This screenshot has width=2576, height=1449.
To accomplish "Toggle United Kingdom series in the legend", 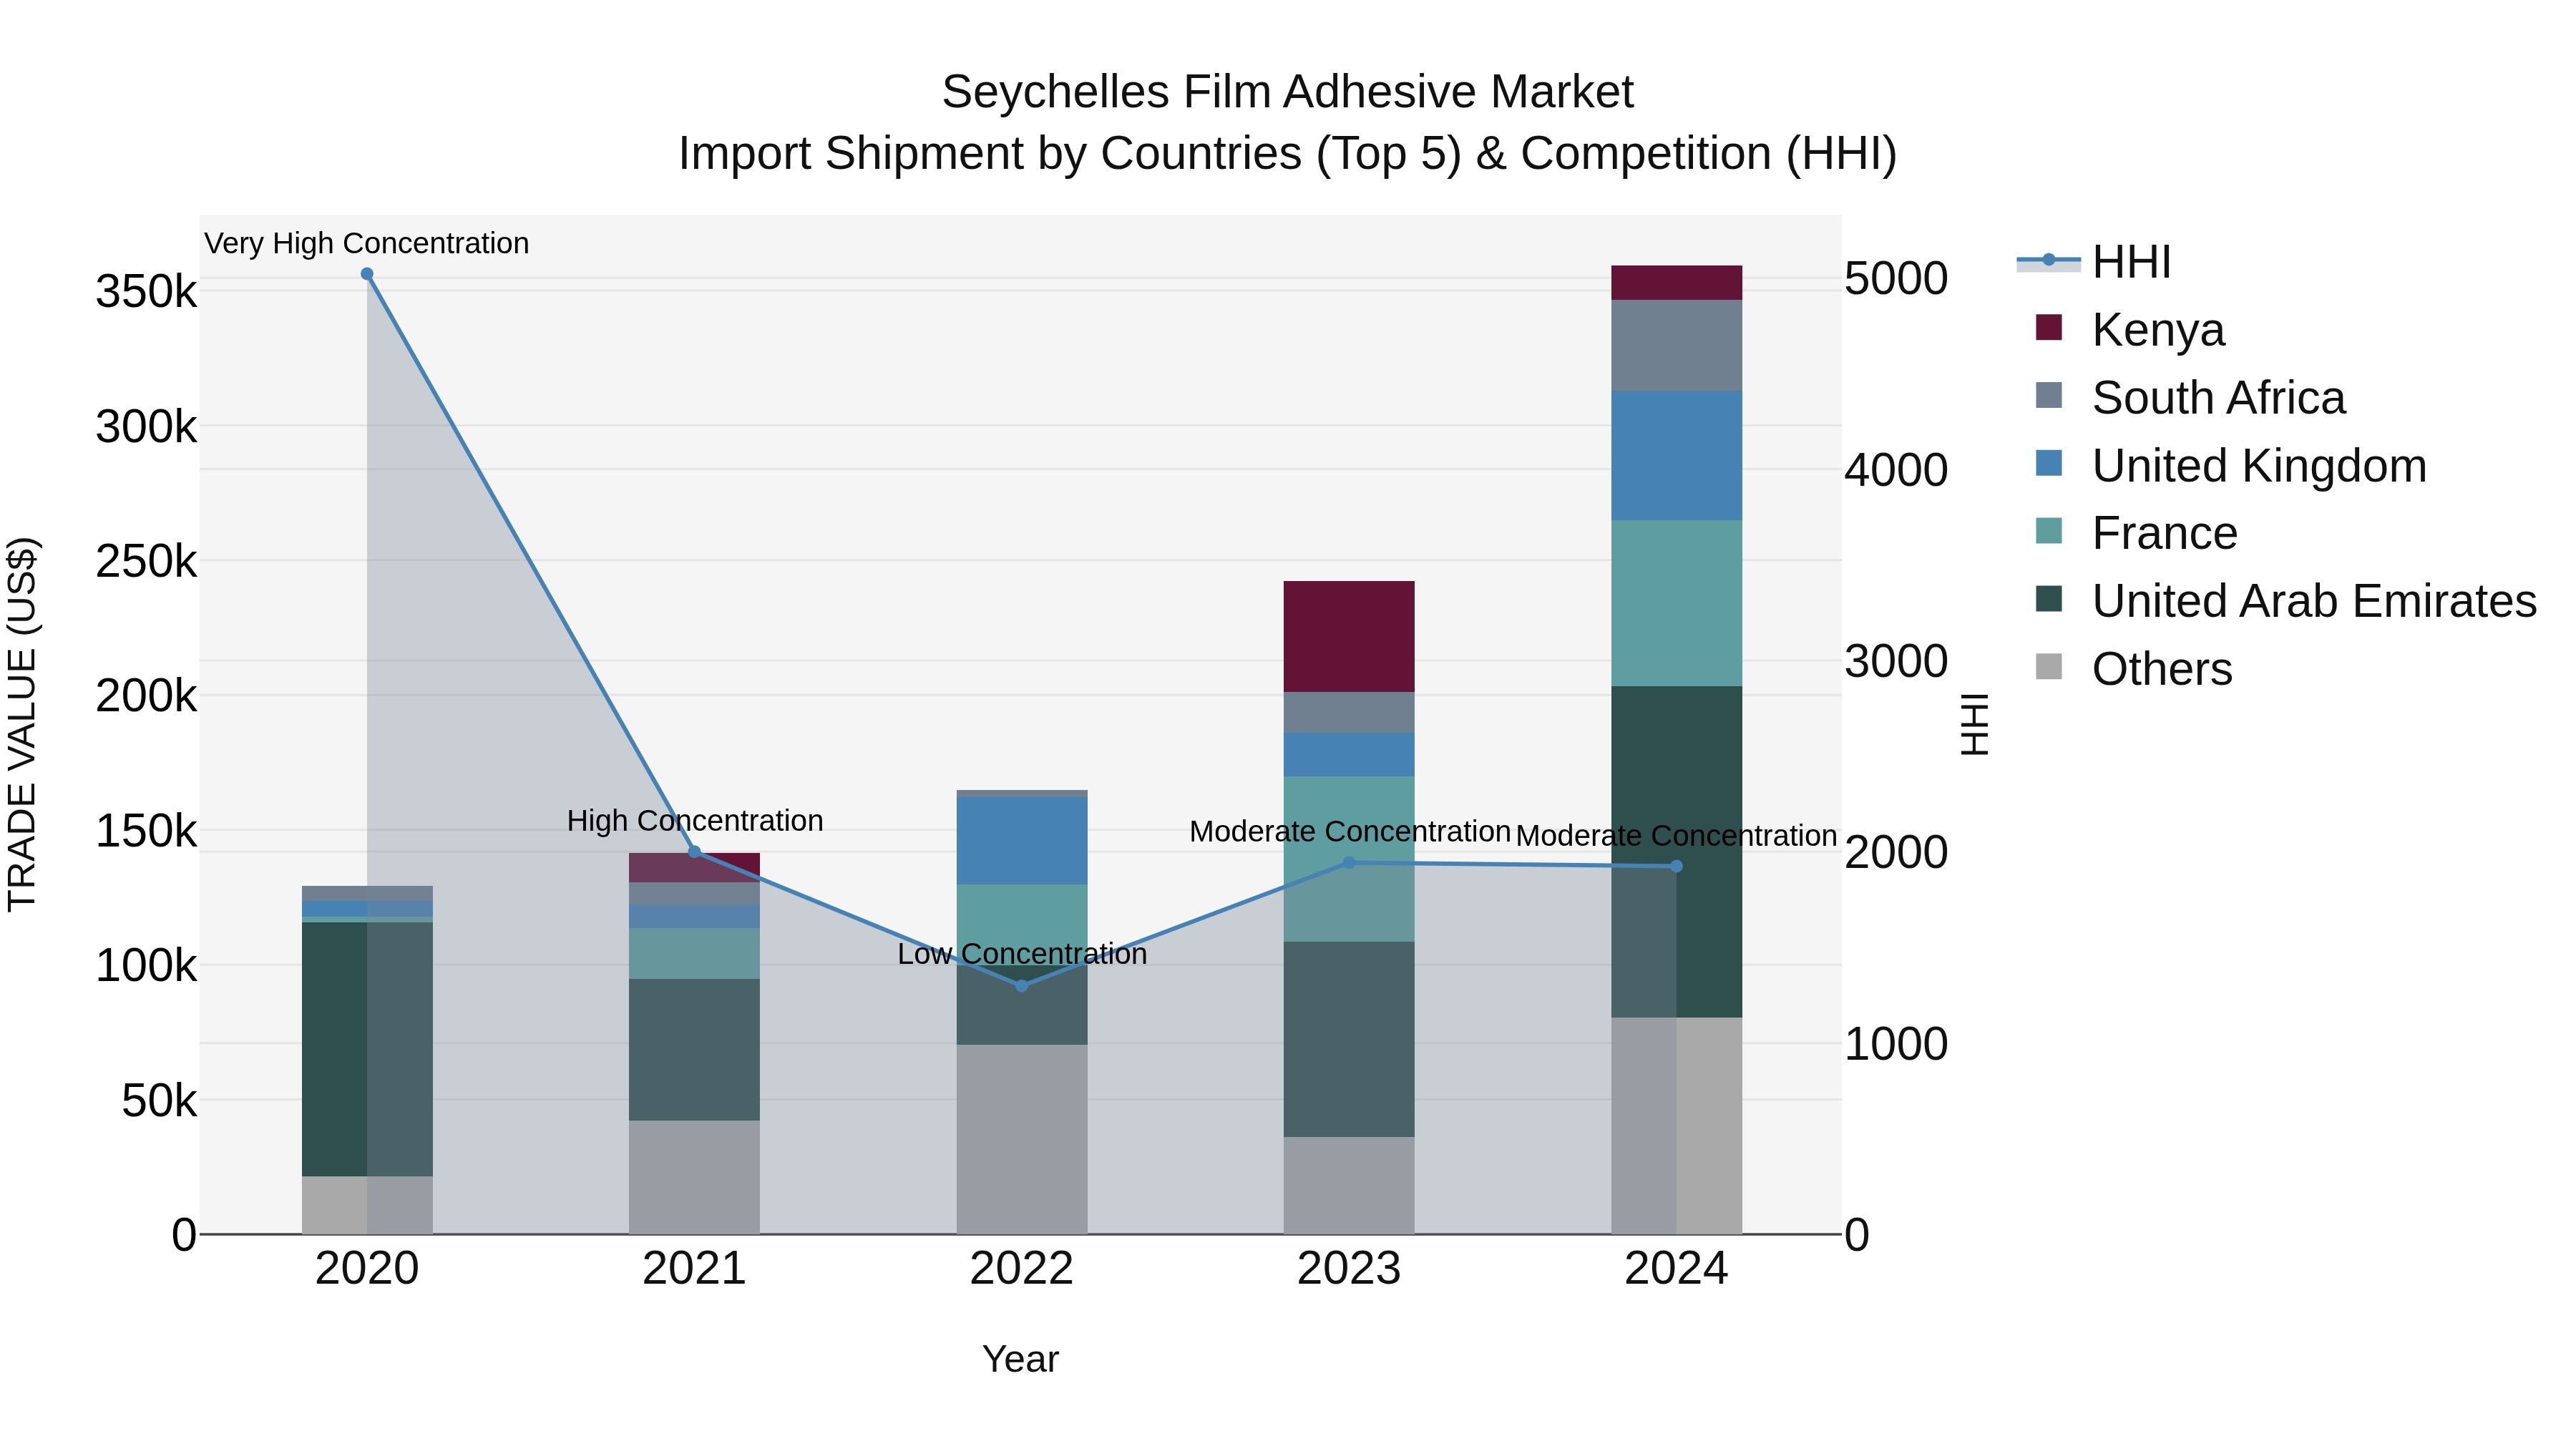I will pos(2231,465).
